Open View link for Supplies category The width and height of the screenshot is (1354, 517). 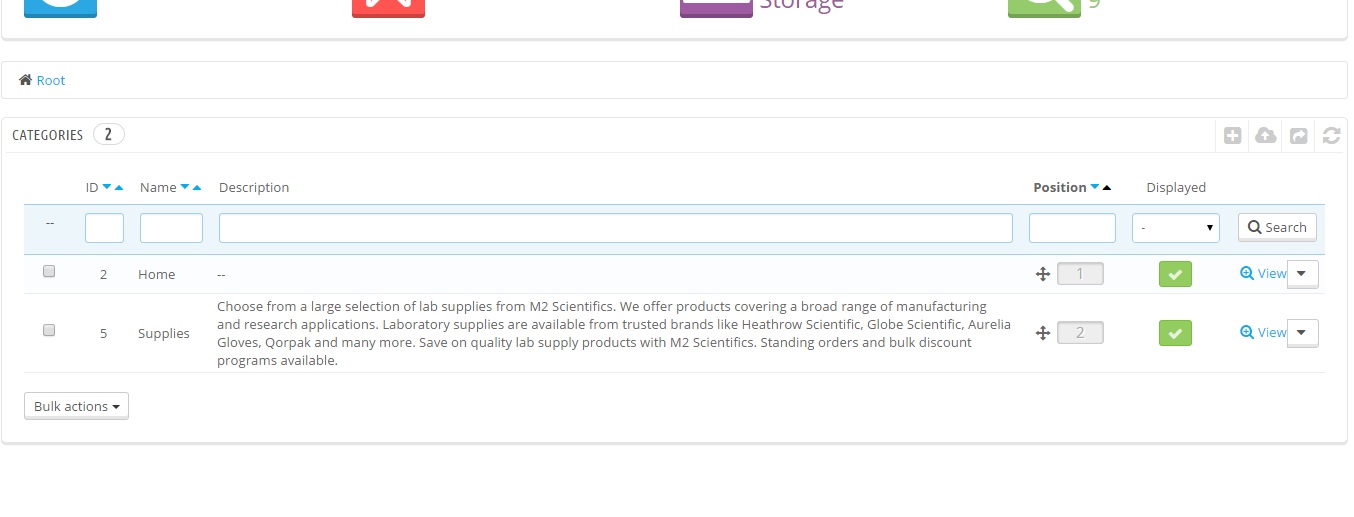tap(1264, 332)
